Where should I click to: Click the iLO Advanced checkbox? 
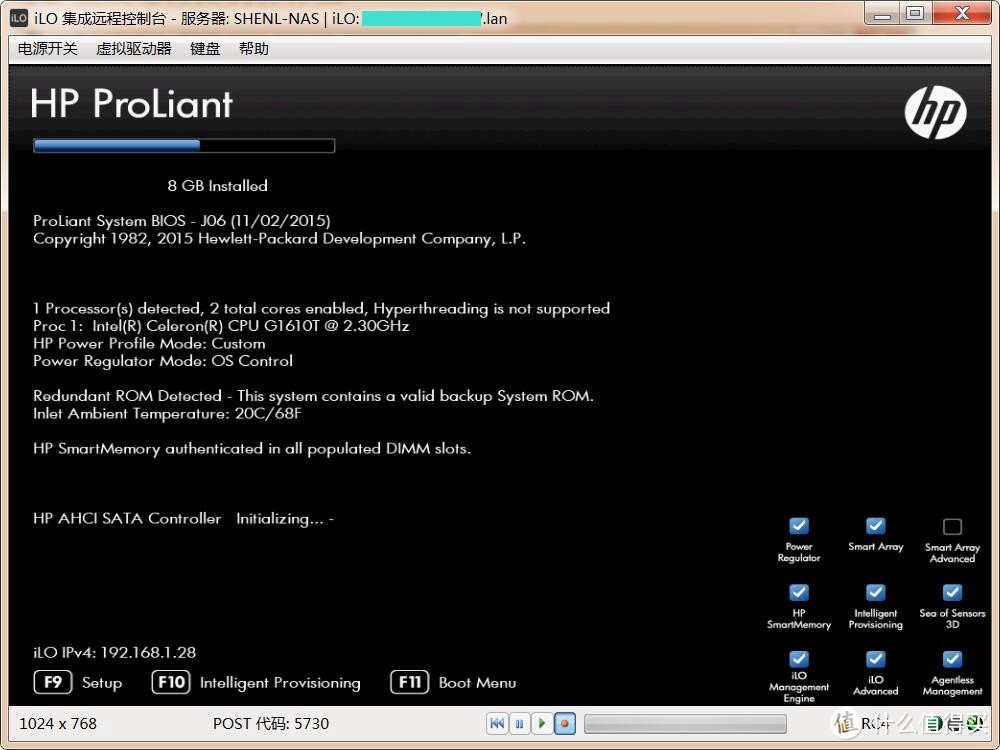pos(875,658)
